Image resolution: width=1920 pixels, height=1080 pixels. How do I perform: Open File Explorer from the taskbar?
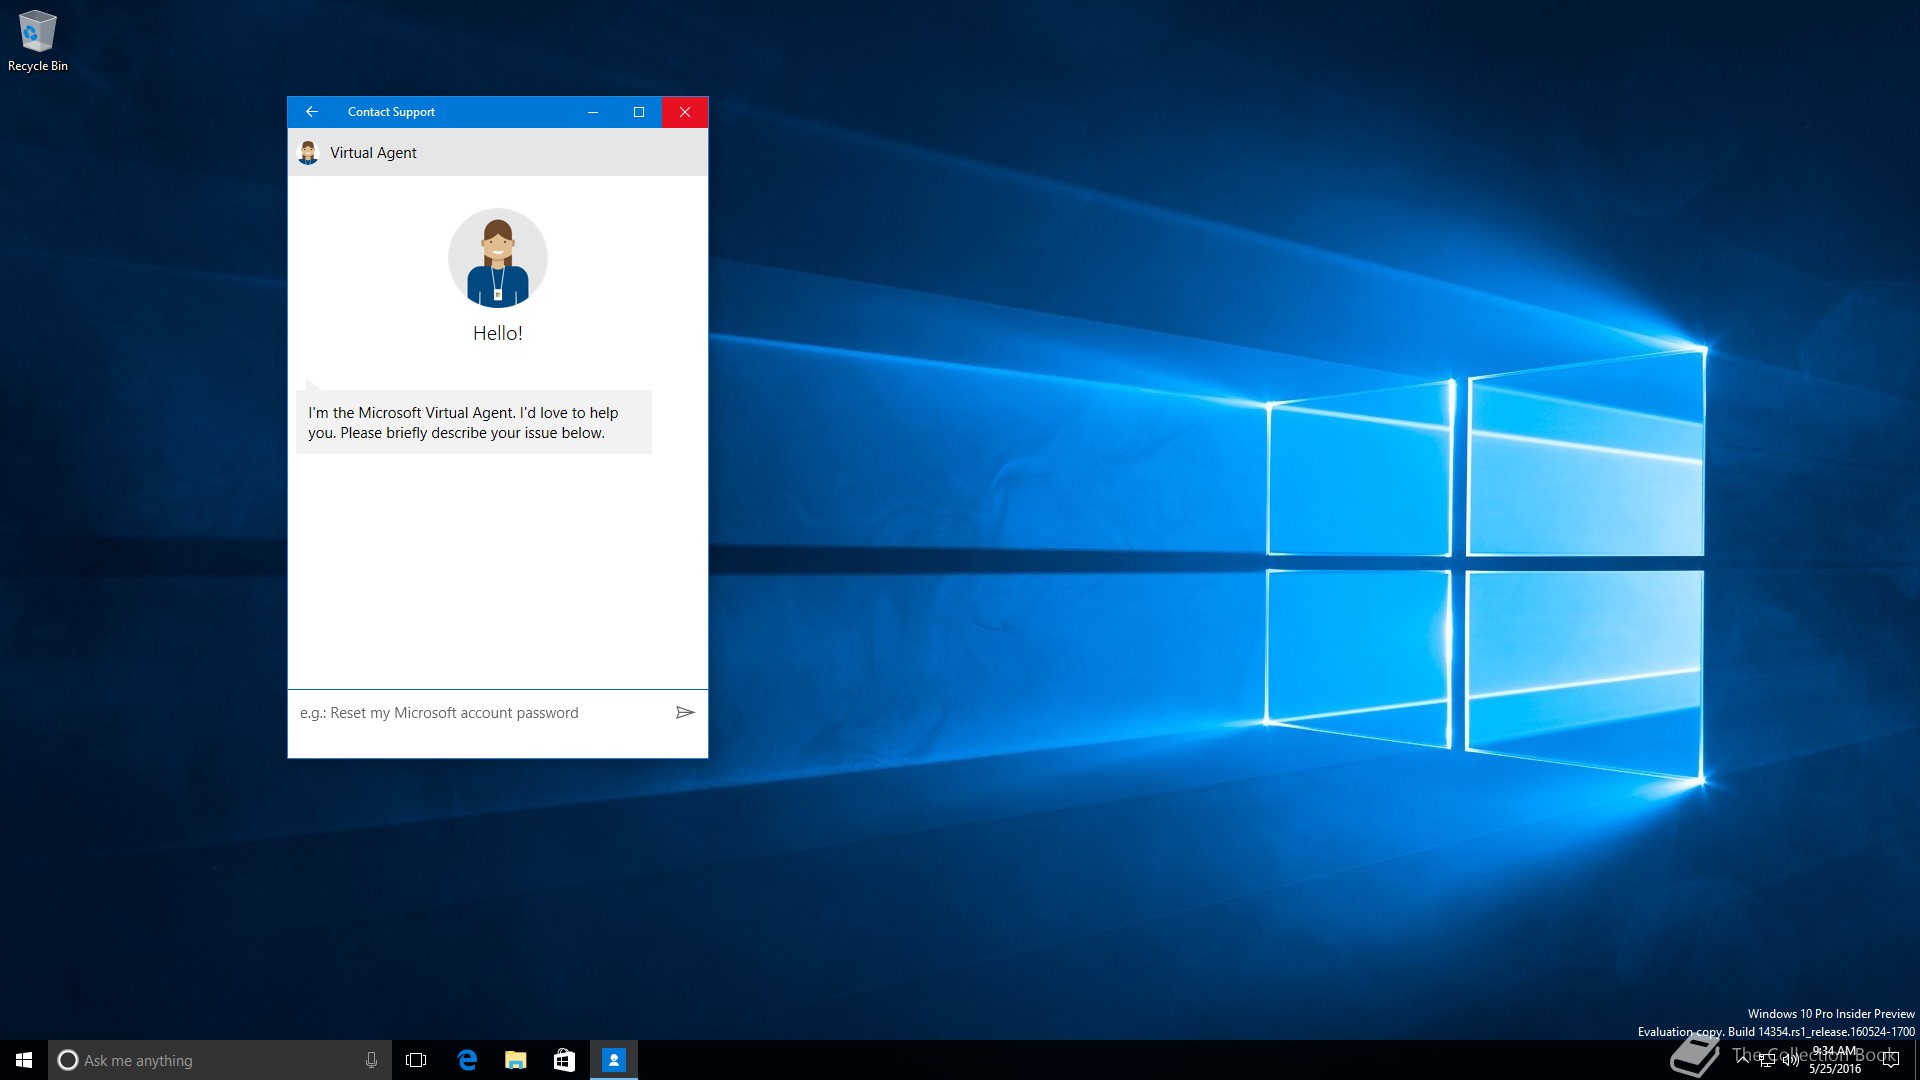point(515,1060)
